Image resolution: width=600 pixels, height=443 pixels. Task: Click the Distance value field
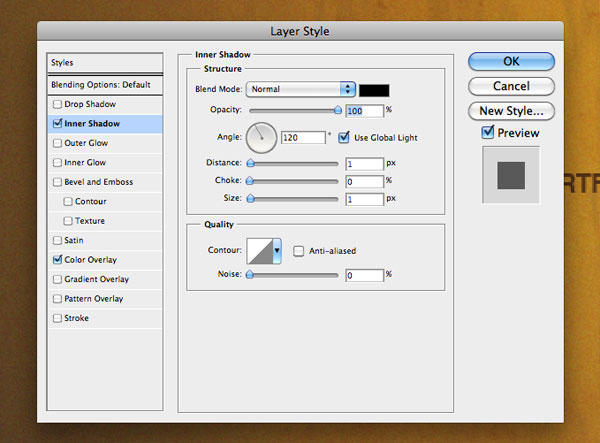click(364, 163)
